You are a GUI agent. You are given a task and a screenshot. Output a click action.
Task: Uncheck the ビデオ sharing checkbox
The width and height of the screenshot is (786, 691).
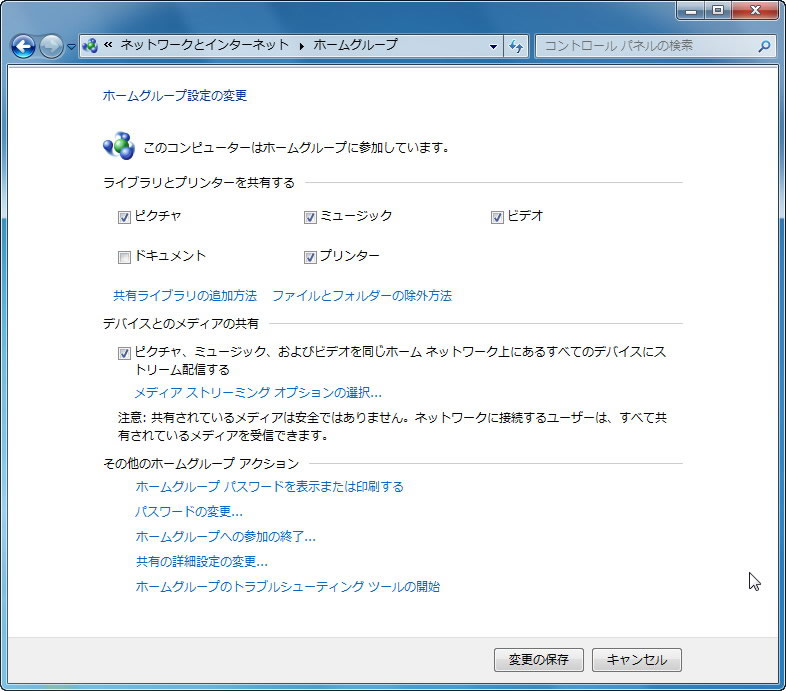click(x=497, y=217)
